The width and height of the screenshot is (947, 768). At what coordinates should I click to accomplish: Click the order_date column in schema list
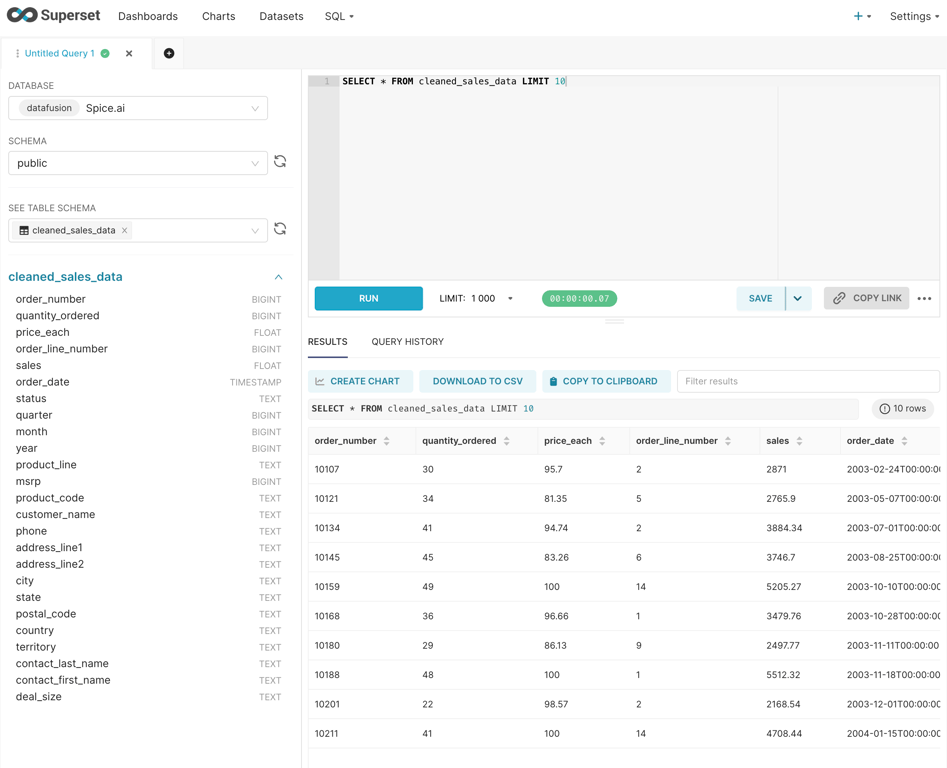(42, 382)
